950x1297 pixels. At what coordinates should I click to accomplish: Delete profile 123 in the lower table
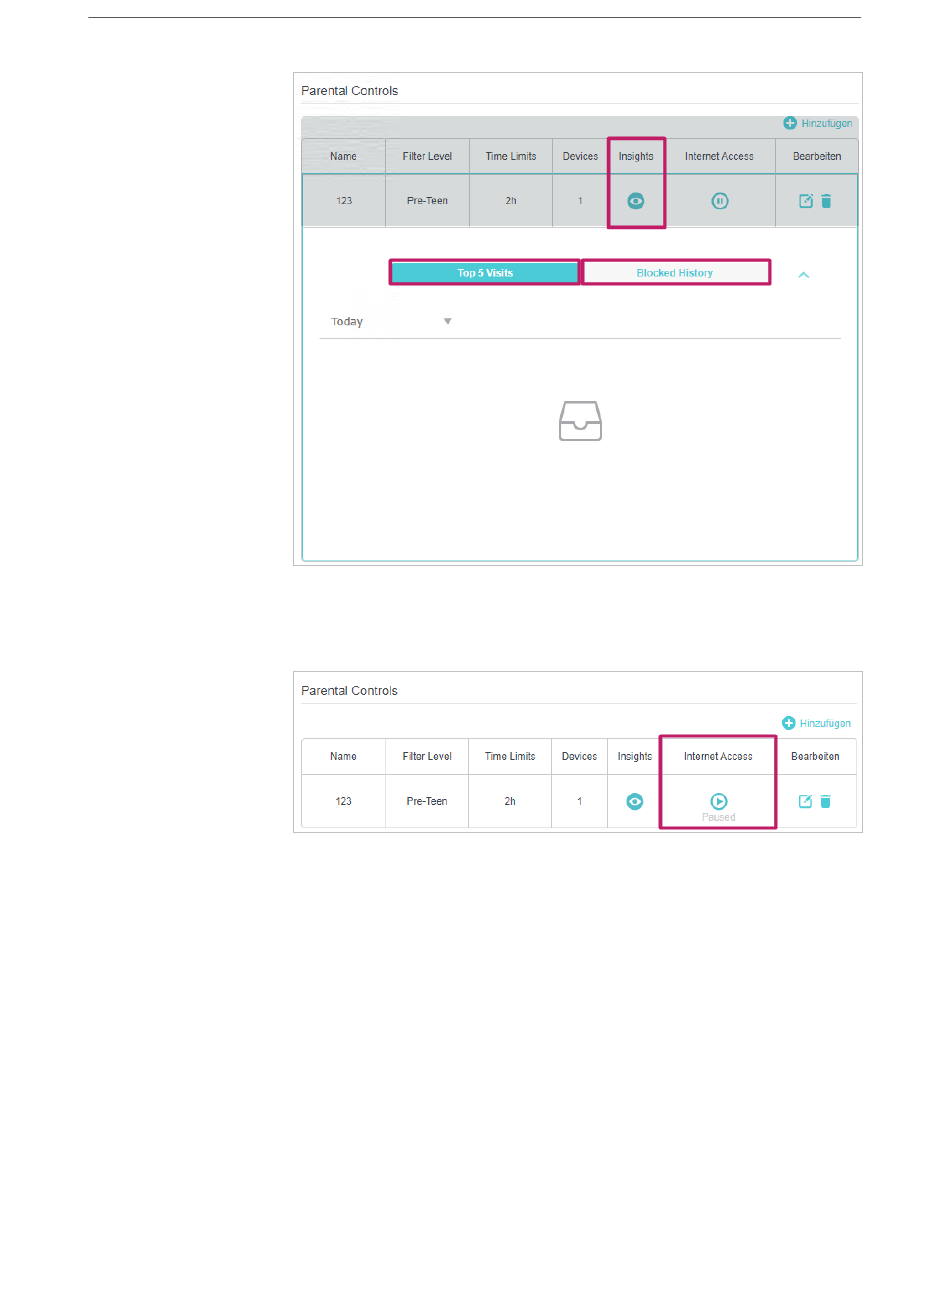[825, 801]
